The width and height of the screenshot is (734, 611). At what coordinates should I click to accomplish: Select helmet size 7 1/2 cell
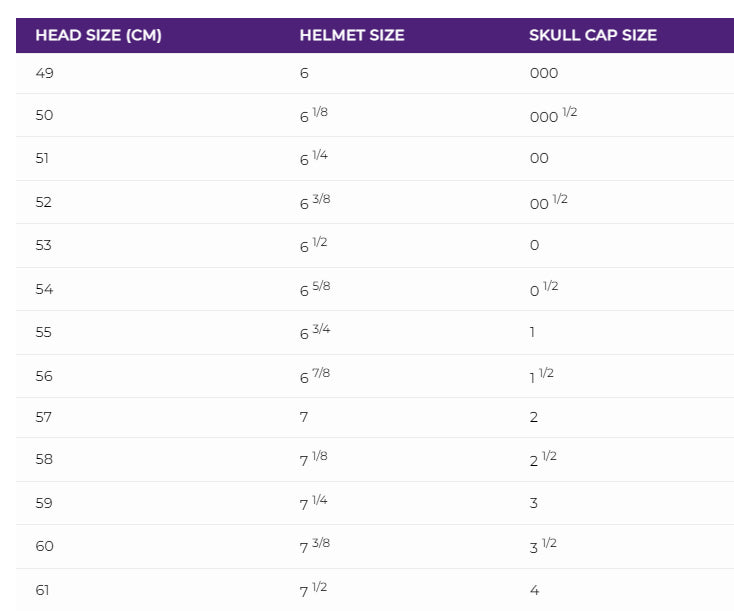pos(314,590)
